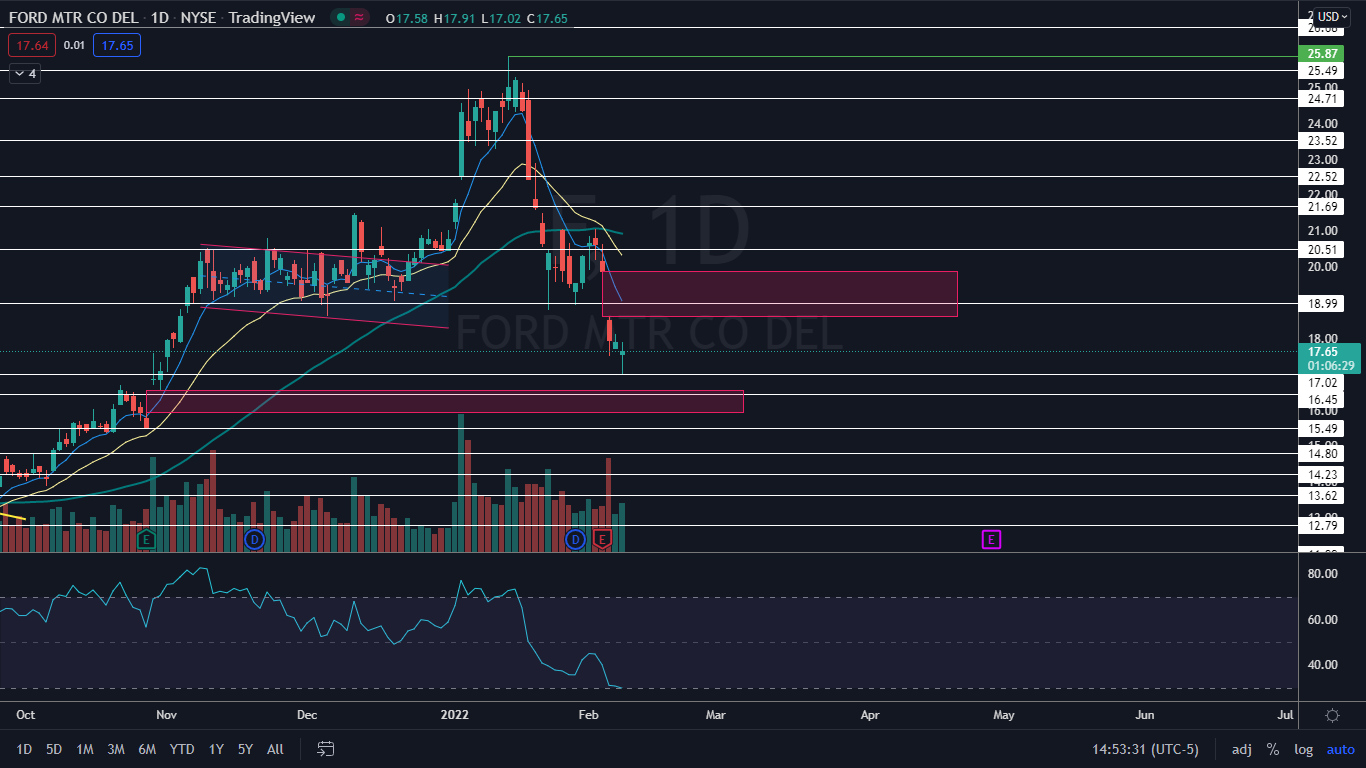Click the 22.52 horizontal line price label
This screenshot has width=1366, height=768.
point(1323,176)
